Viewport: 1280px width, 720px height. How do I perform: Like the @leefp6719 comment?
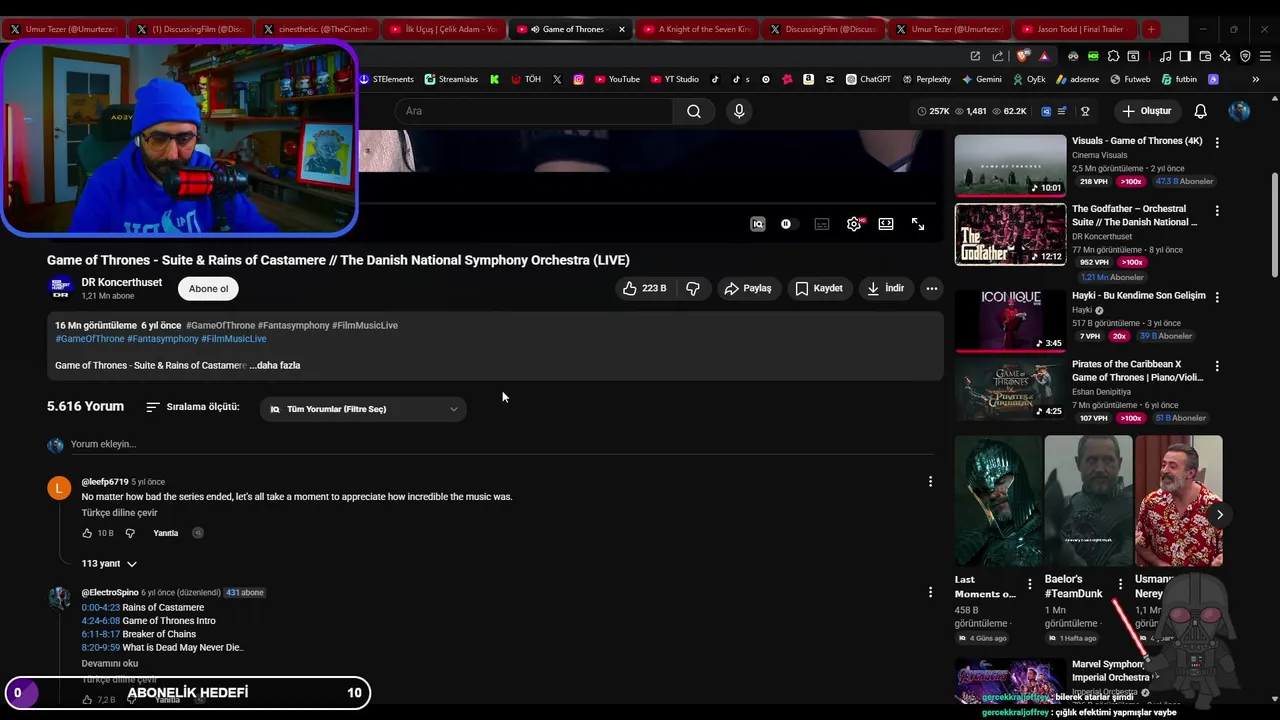pos(87,533)
